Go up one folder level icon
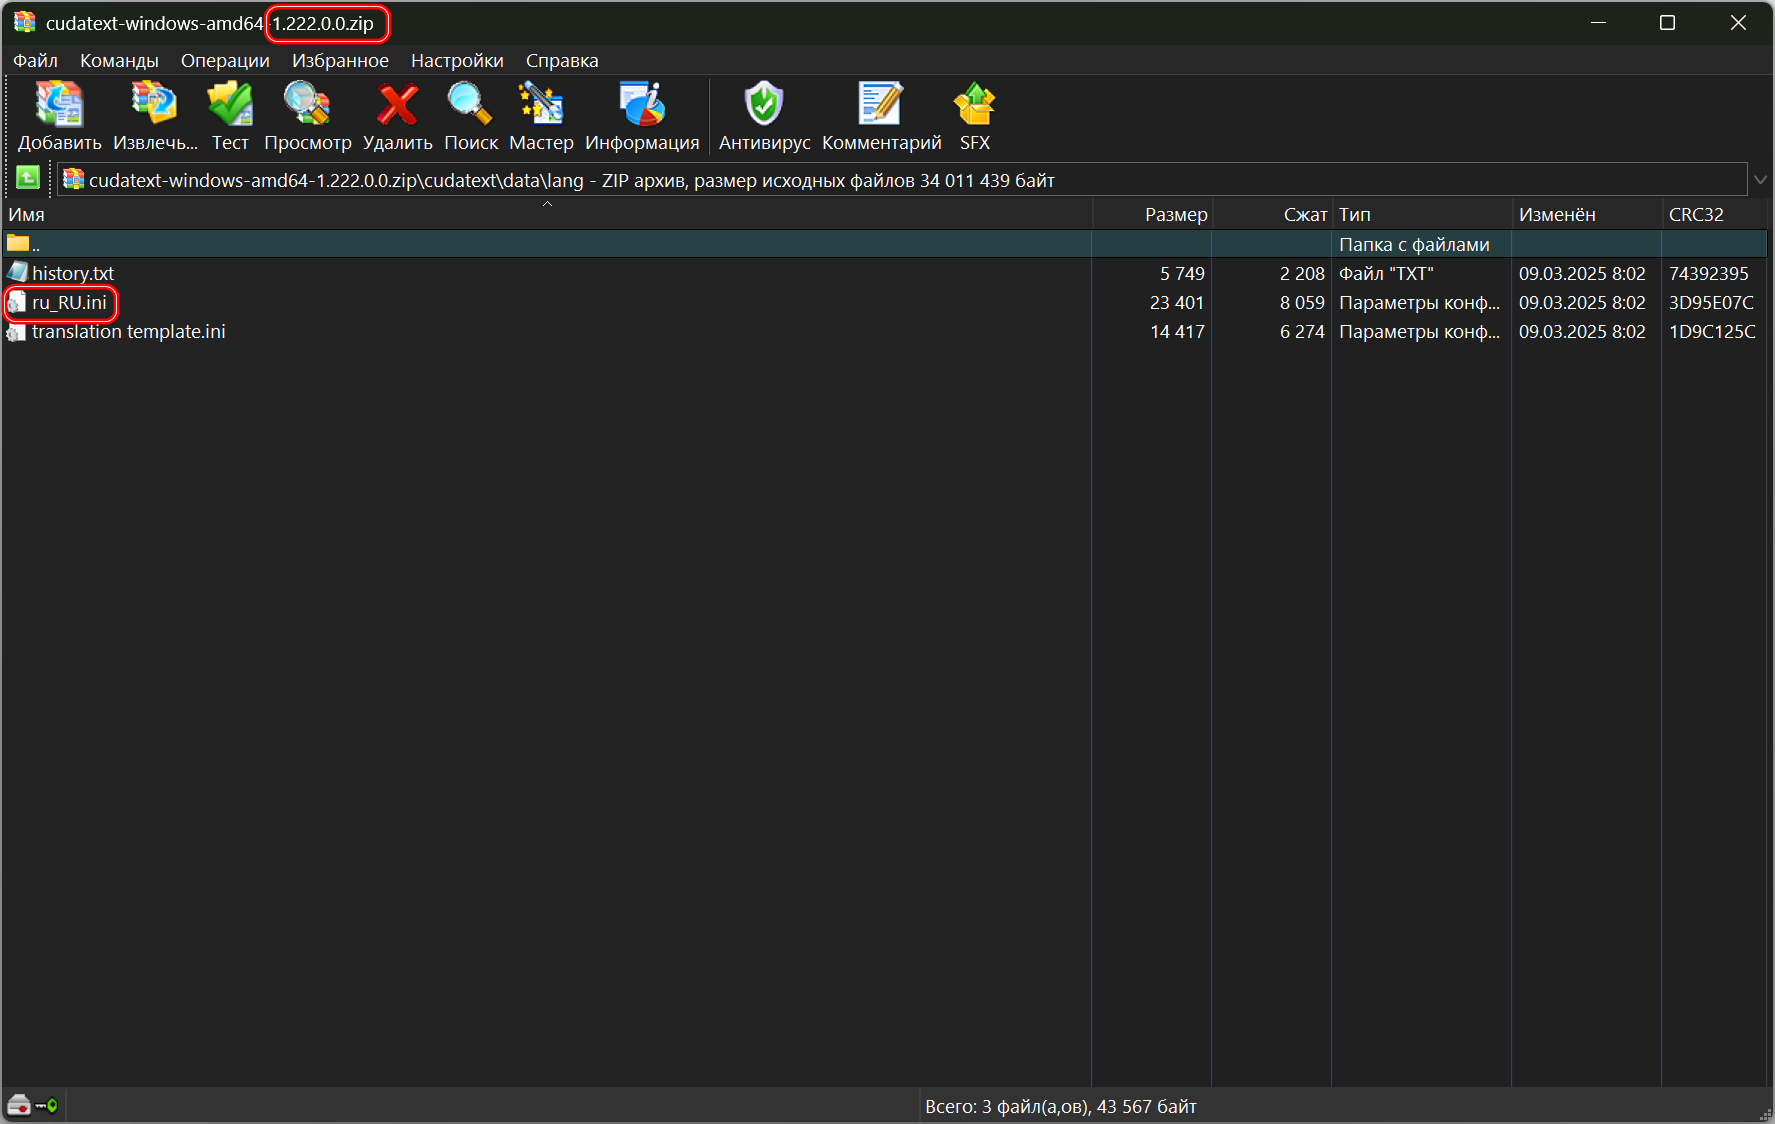1775x1124 pixels. point(28,179)
